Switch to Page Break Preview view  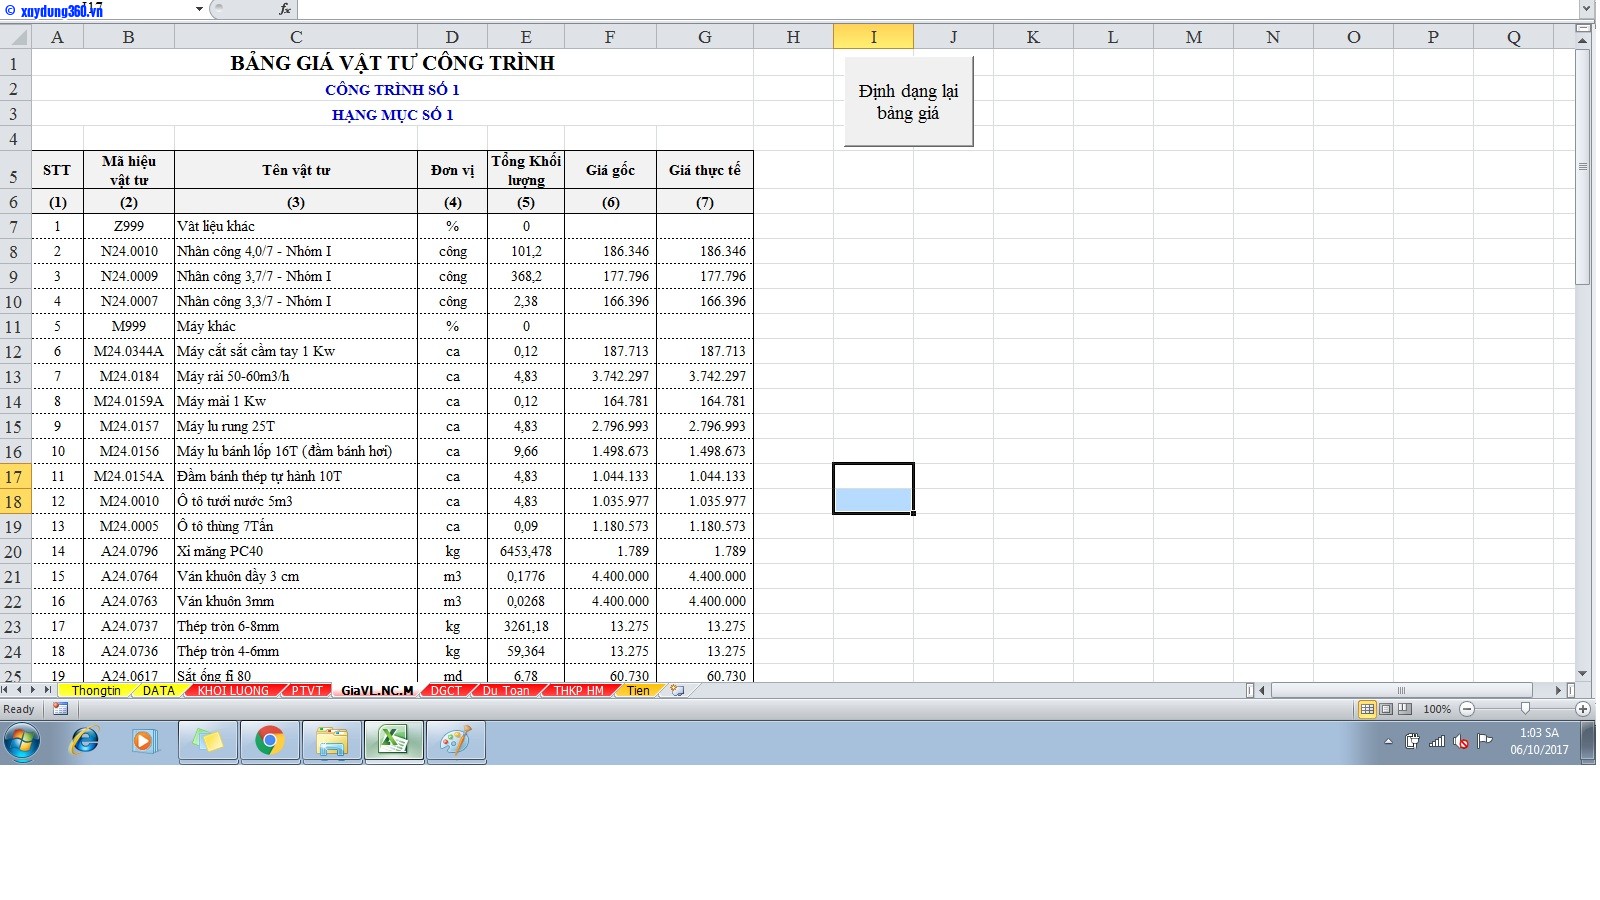click(x=1405, y=709)
